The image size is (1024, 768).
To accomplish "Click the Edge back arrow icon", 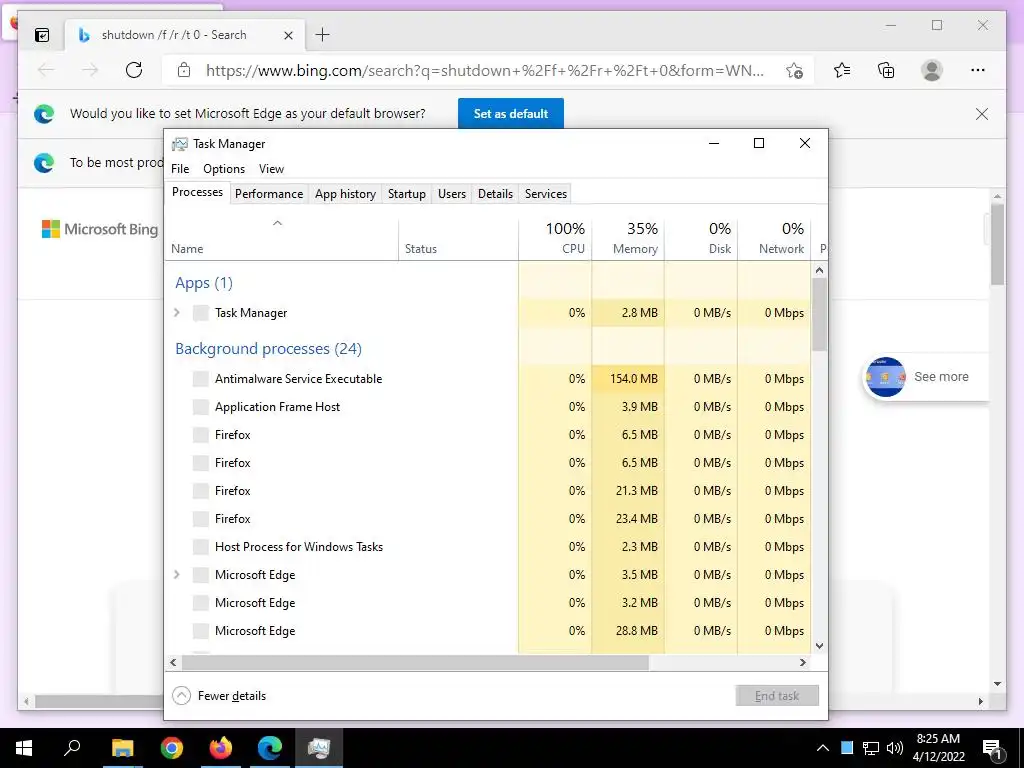I will tap(46, 70).
